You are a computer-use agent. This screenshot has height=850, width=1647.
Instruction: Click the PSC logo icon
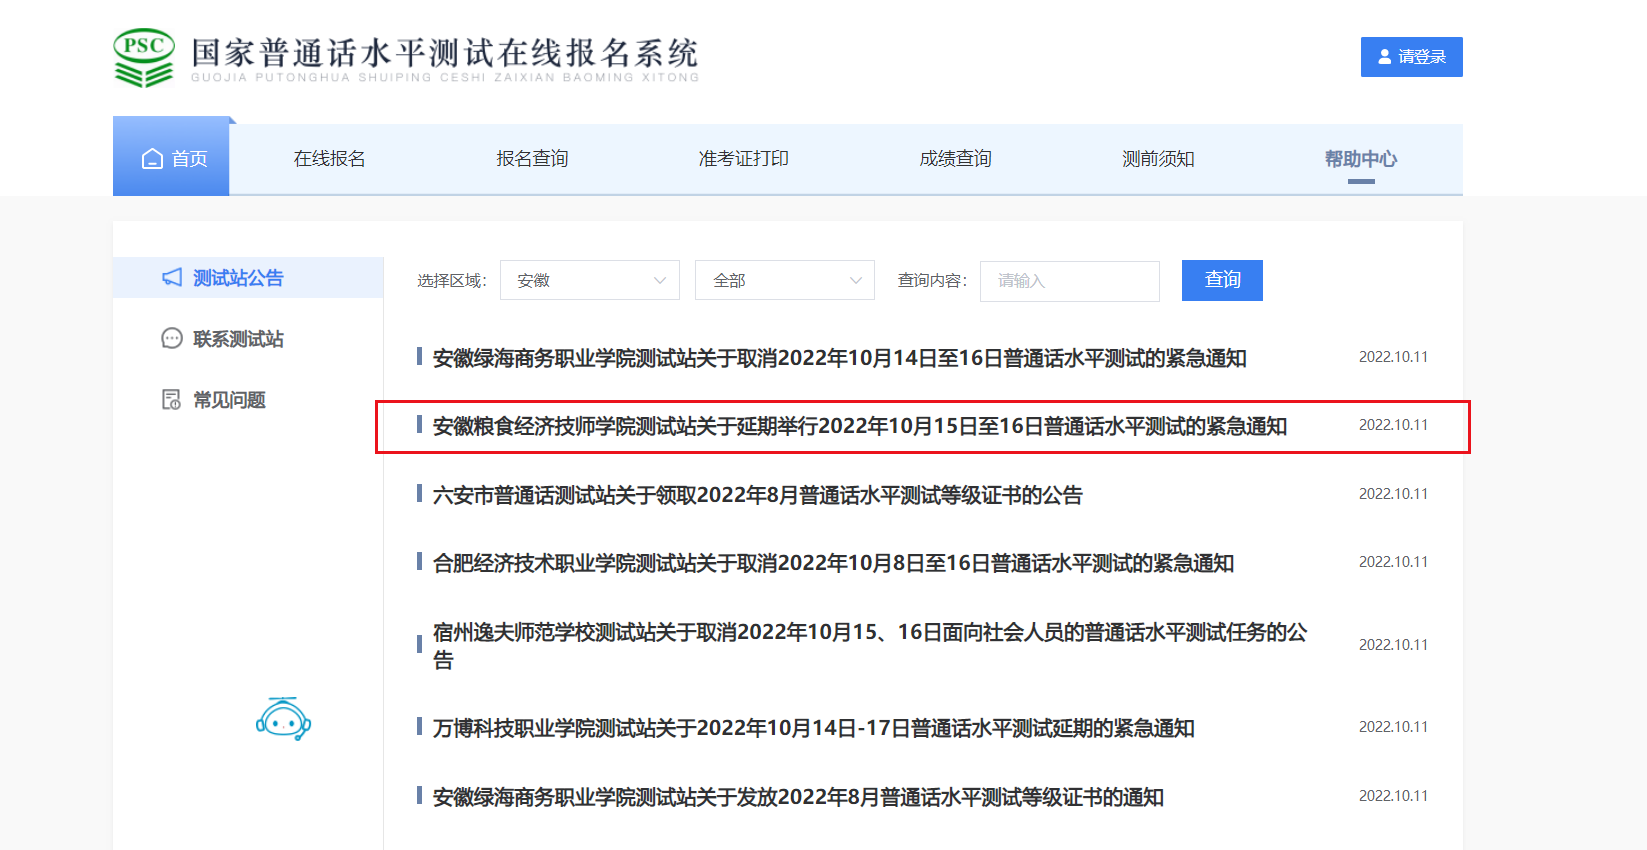pos(144,58)
